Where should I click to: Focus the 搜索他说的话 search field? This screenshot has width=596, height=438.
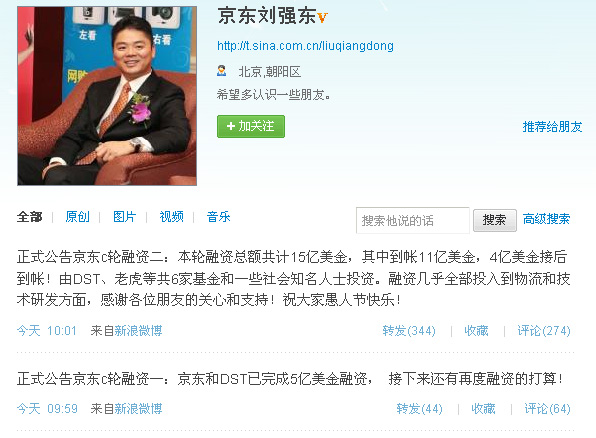click(413, 220)
